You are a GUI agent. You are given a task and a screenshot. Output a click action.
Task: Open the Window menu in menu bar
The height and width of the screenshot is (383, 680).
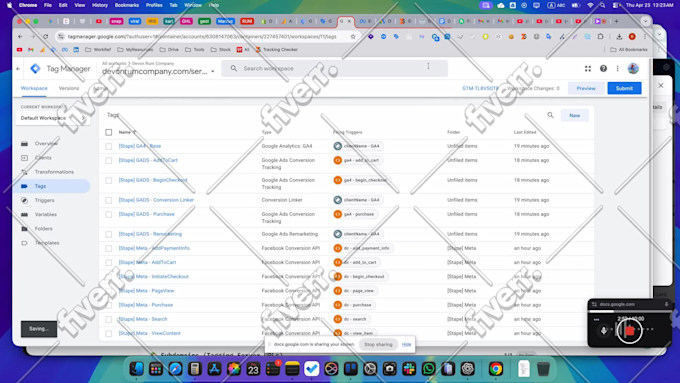[x=193, y=5]
